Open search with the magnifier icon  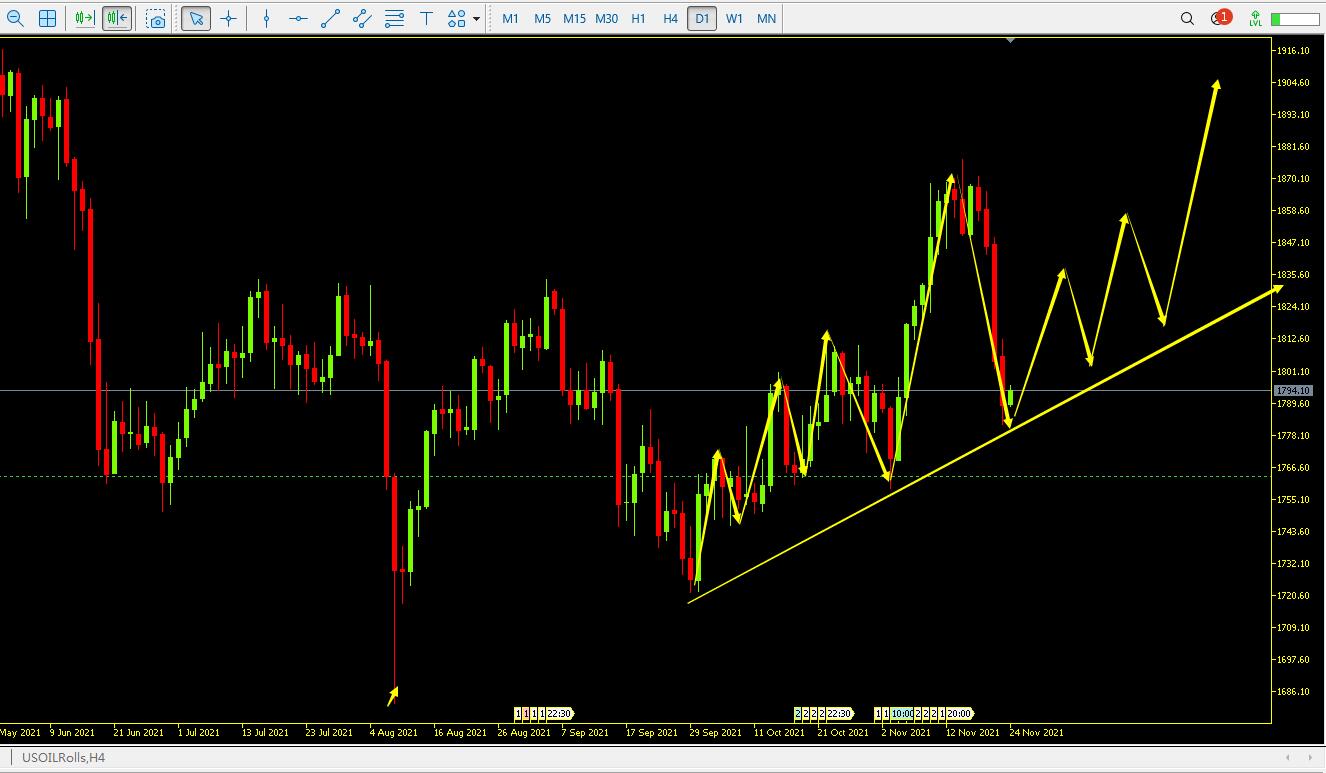1187,18
